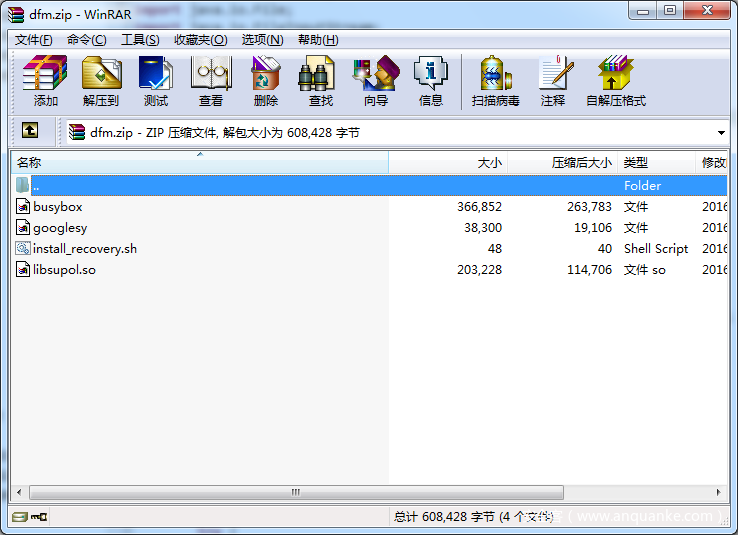Image resolution: width=738 pixels, height=535 pixels.
Task: Select the libsupol.so file name
Action: click(x=64, y=270)
